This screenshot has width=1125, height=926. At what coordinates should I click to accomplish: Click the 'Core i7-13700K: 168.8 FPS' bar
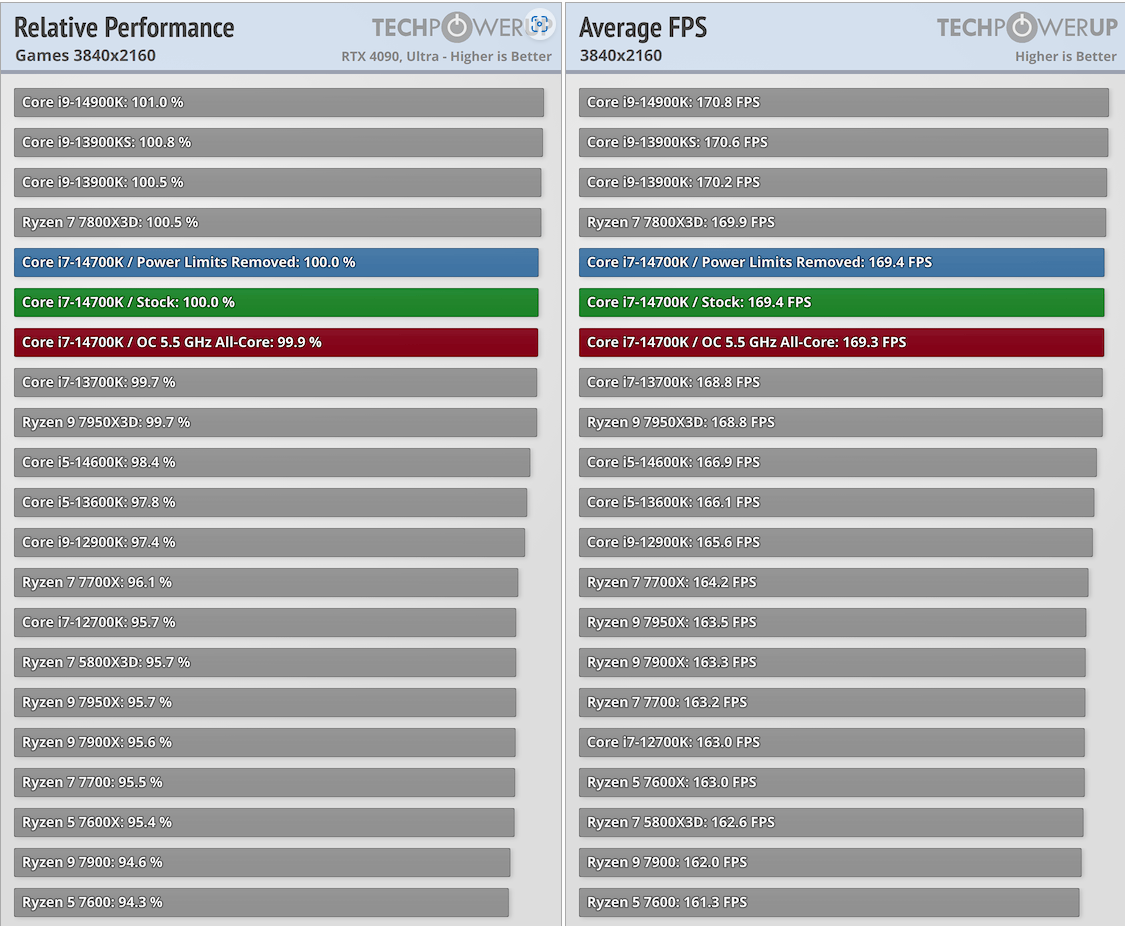pyautogui.click(x=841, y=383)
